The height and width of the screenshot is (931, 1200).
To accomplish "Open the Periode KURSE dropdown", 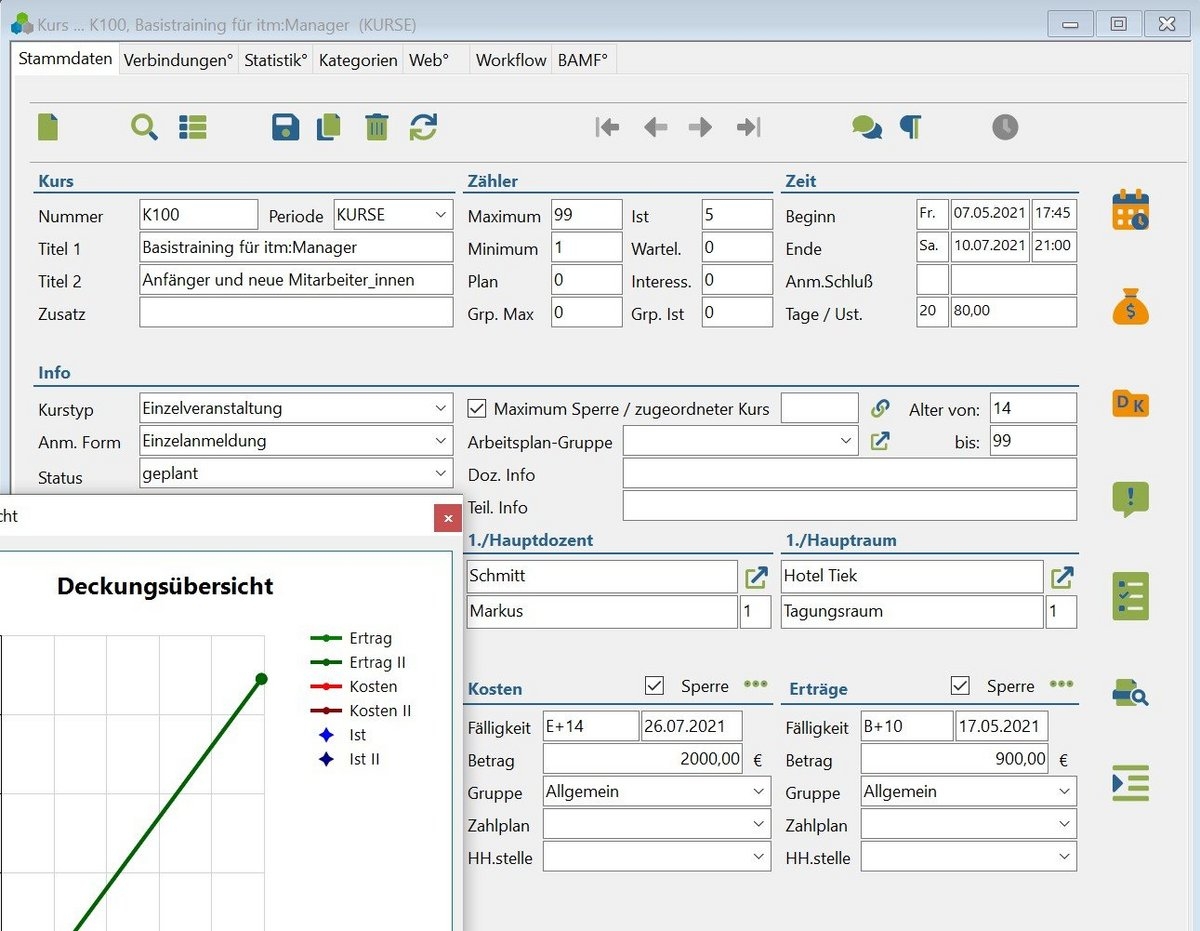I will tap(442, 215).
